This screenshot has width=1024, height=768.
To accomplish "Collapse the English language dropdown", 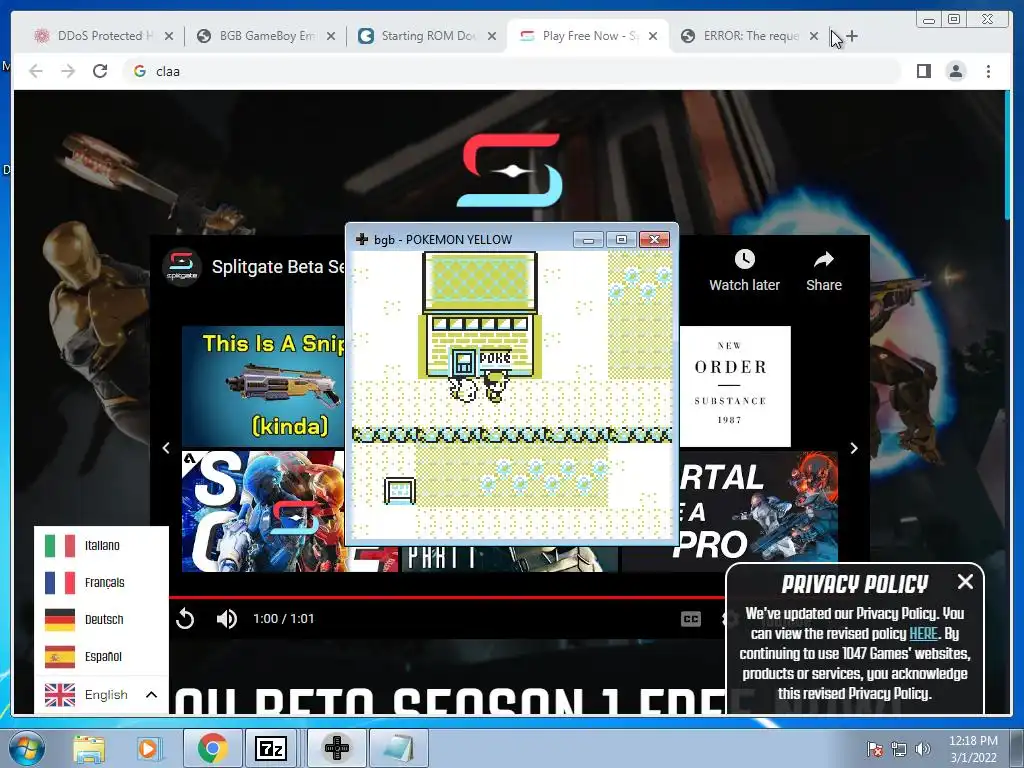I will (x=101, y=694).
